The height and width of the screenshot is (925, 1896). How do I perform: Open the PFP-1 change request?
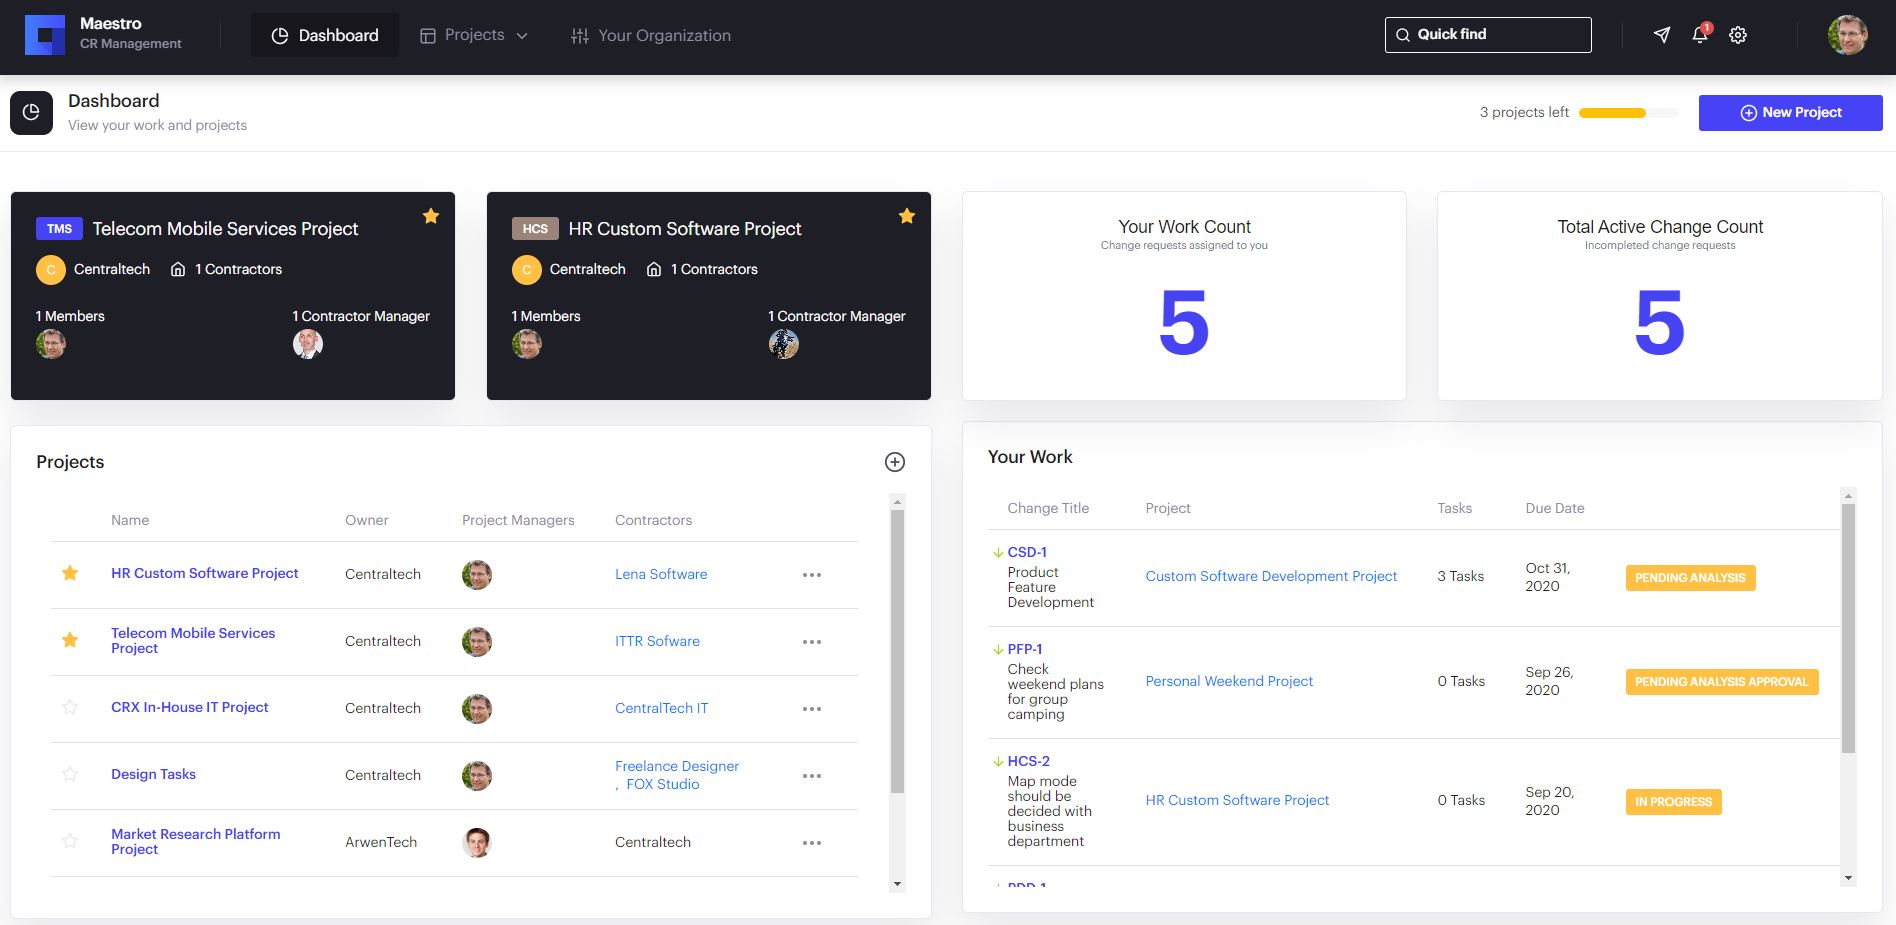tap(1025, 649)
